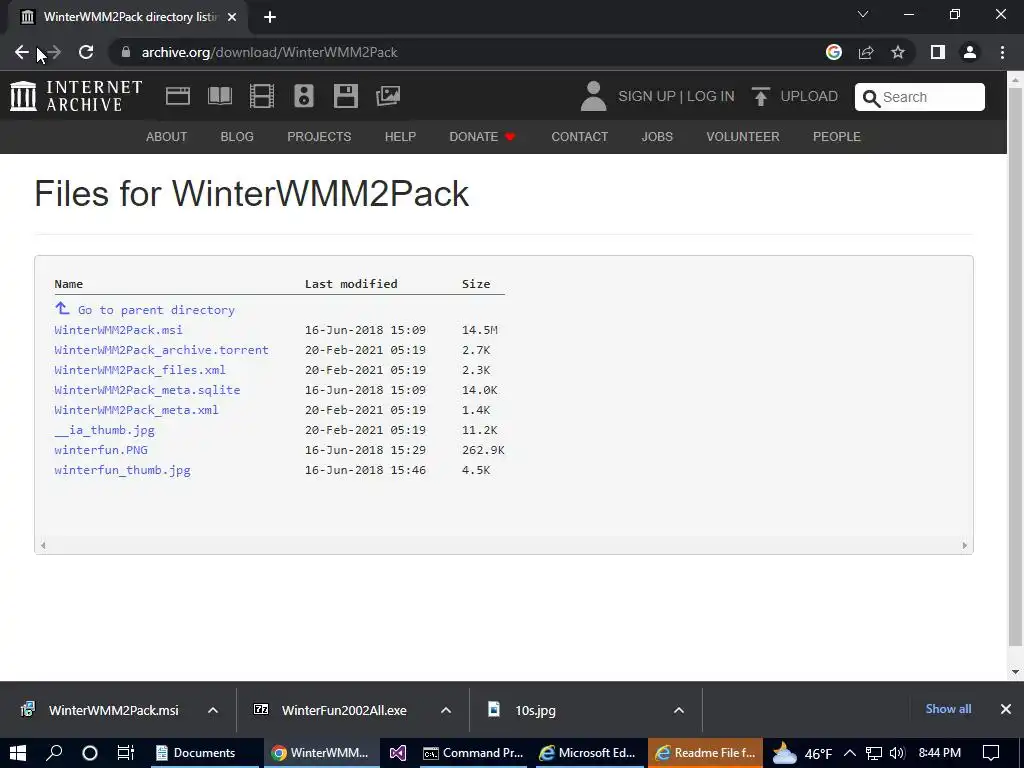Open Chrome three-dot menu
The width and height of the screenshot is (1024, 768).
point(1002,52)
